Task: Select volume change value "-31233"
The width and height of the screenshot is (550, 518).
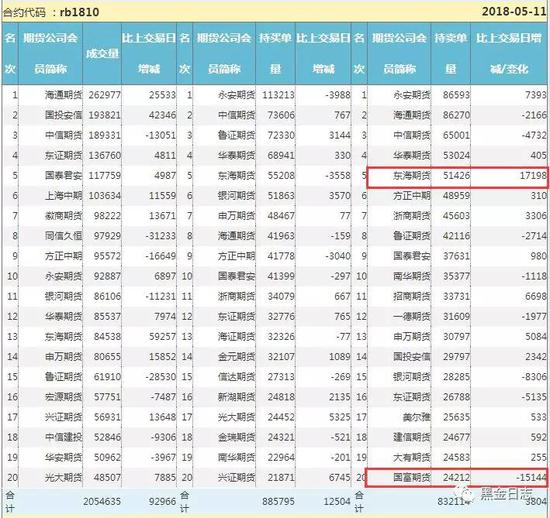Action: click(161, 236)
